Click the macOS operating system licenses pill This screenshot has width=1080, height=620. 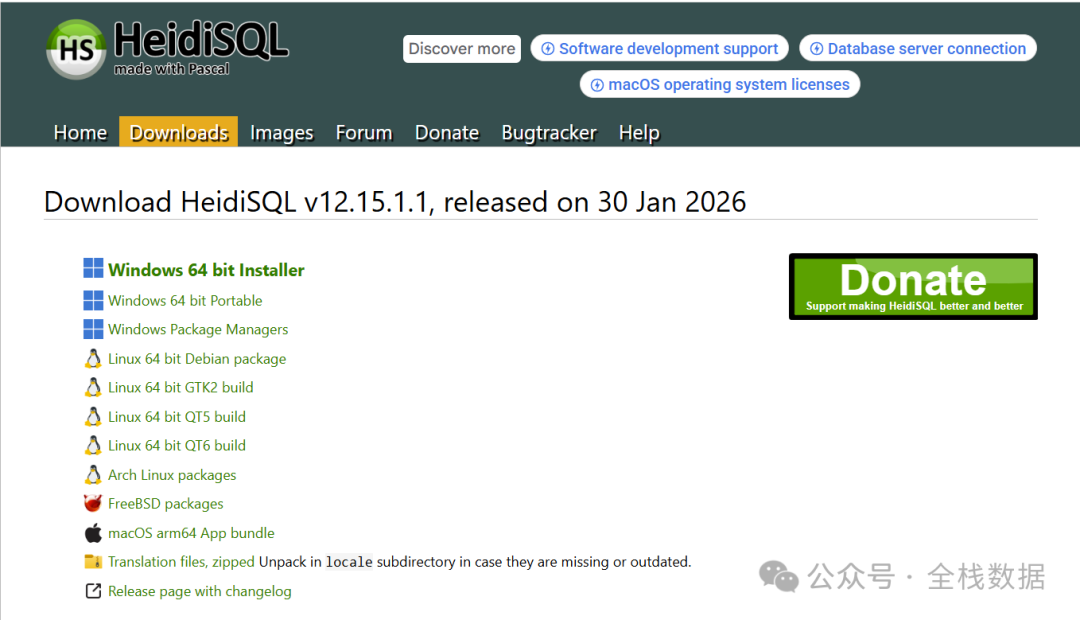point(719,85)
